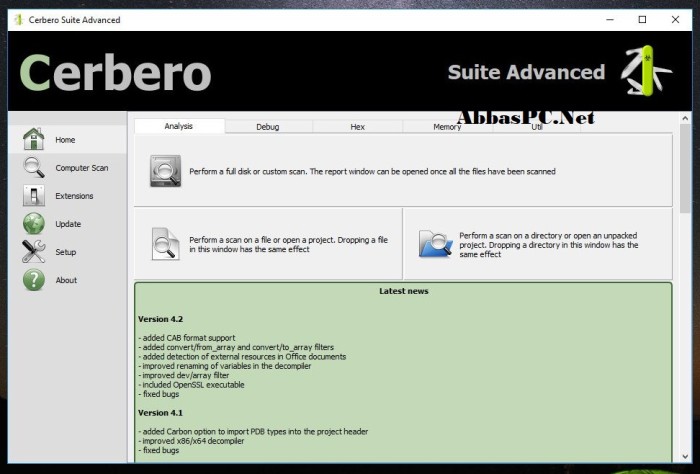Click 'included OpenSSL executable' line
Image resolution: width=700 pixels, height=474 pixels.
coord(192,385)
